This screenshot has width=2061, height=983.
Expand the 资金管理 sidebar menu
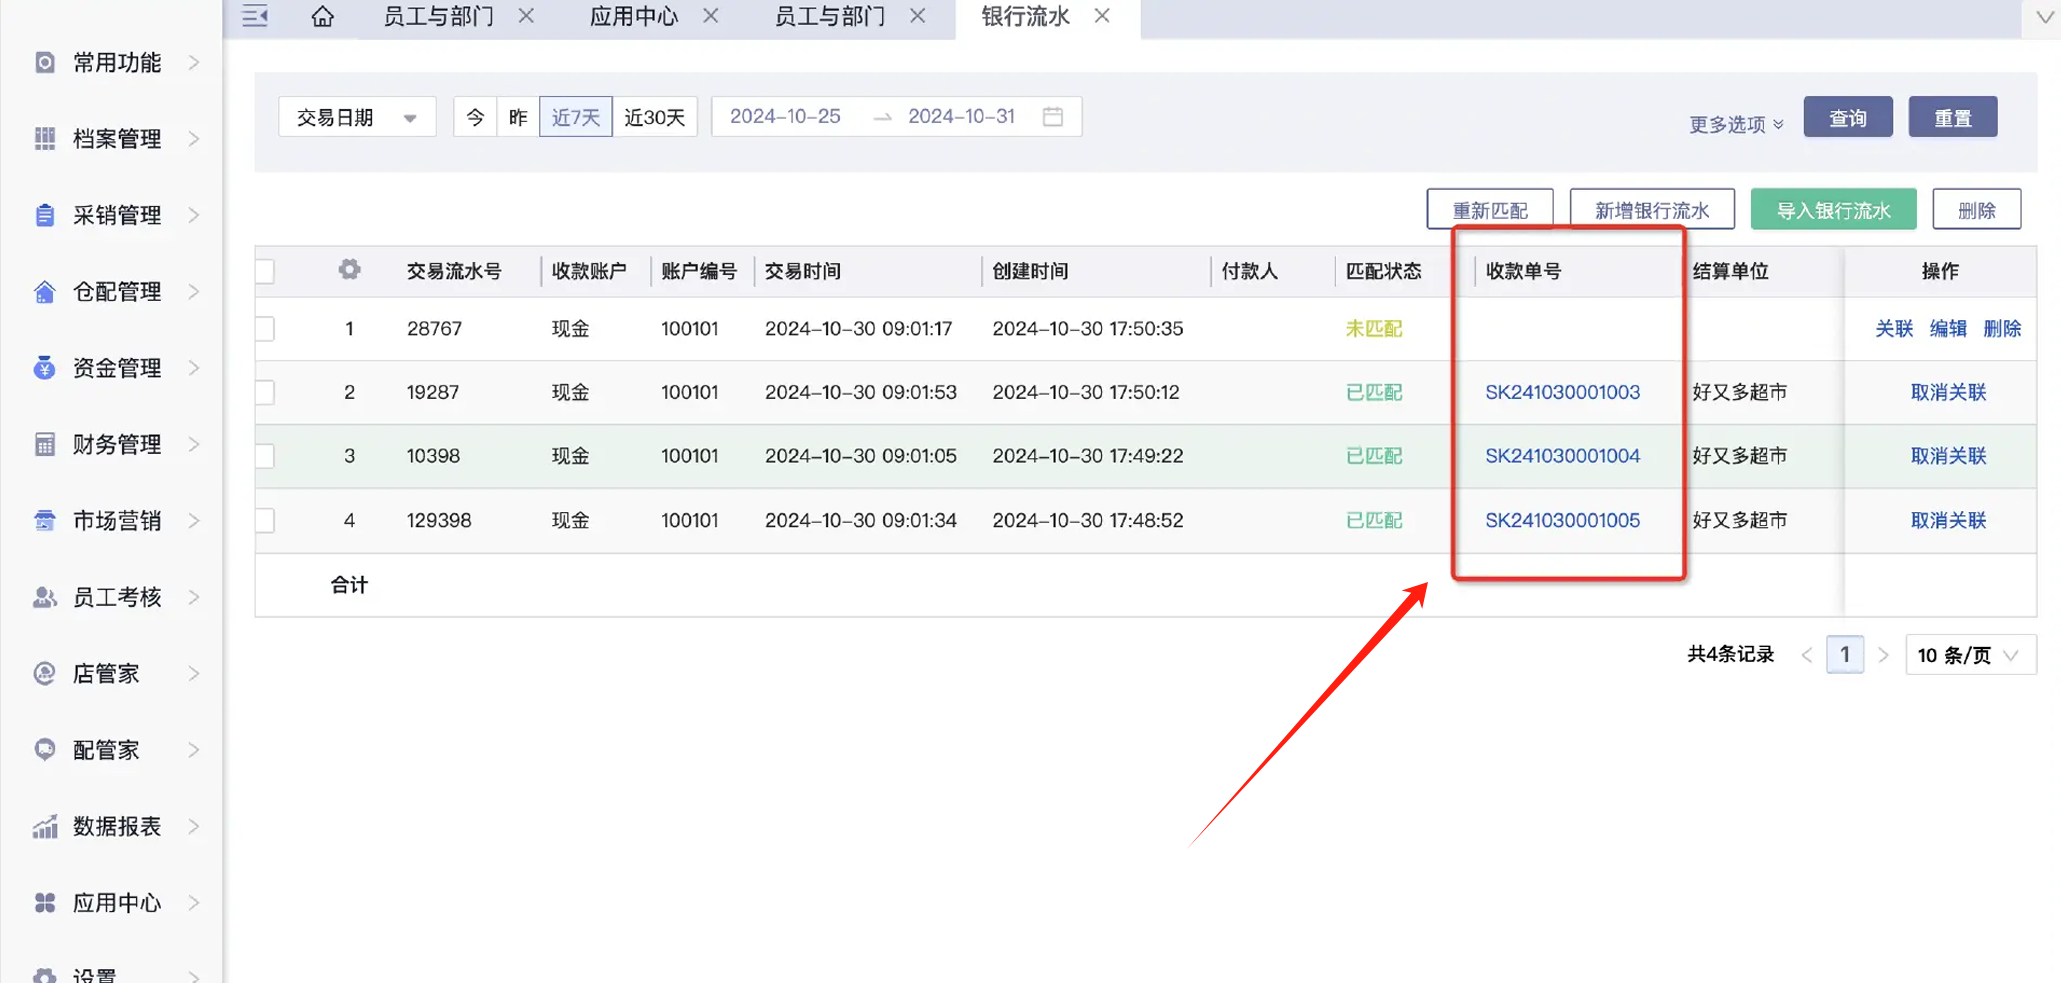pyautogui.click(x=194, y=368)
